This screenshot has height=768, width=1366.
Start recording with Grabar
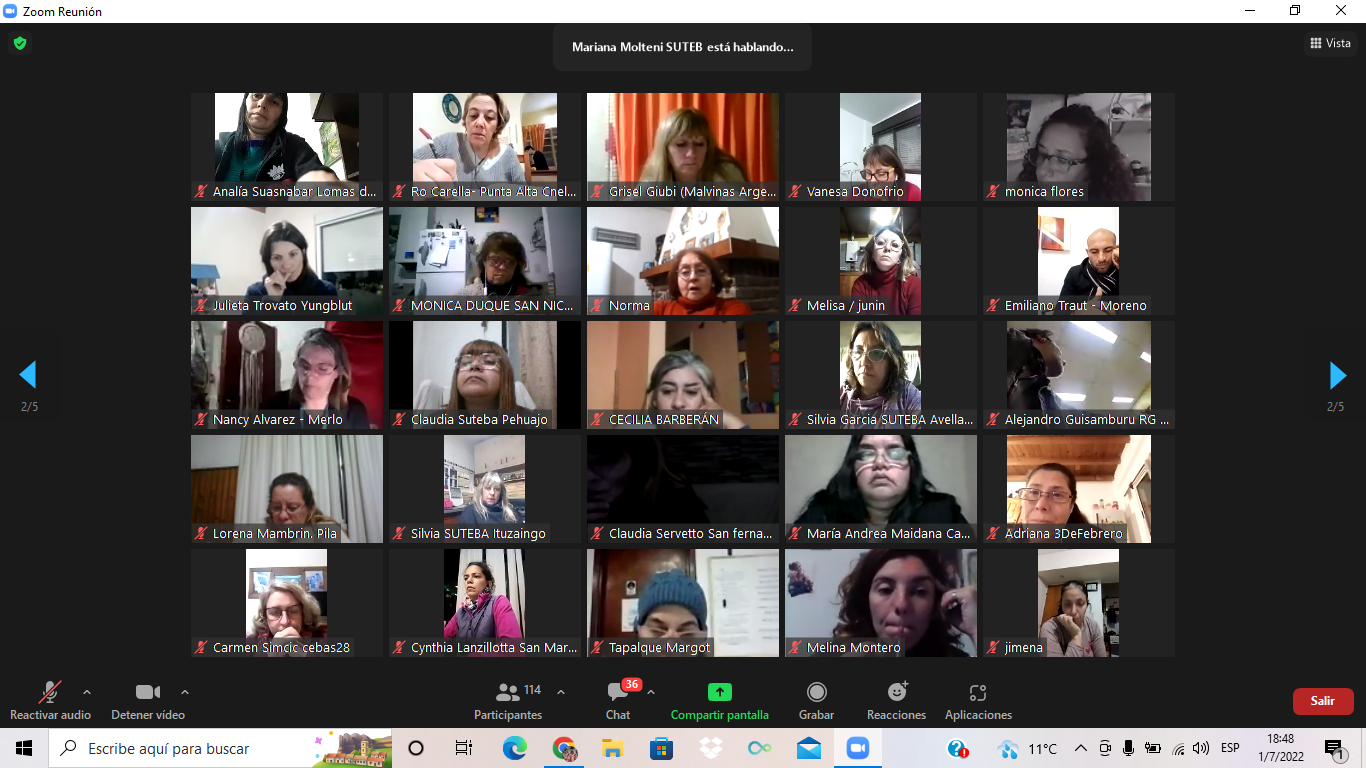pyautogui.click(x=816, y=698)
